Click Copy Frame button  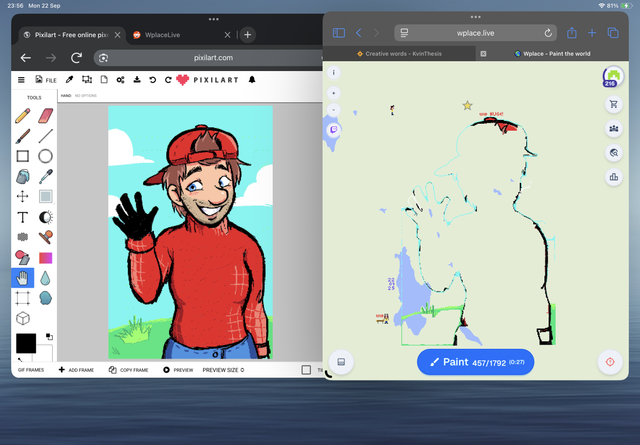click(128, 370)
